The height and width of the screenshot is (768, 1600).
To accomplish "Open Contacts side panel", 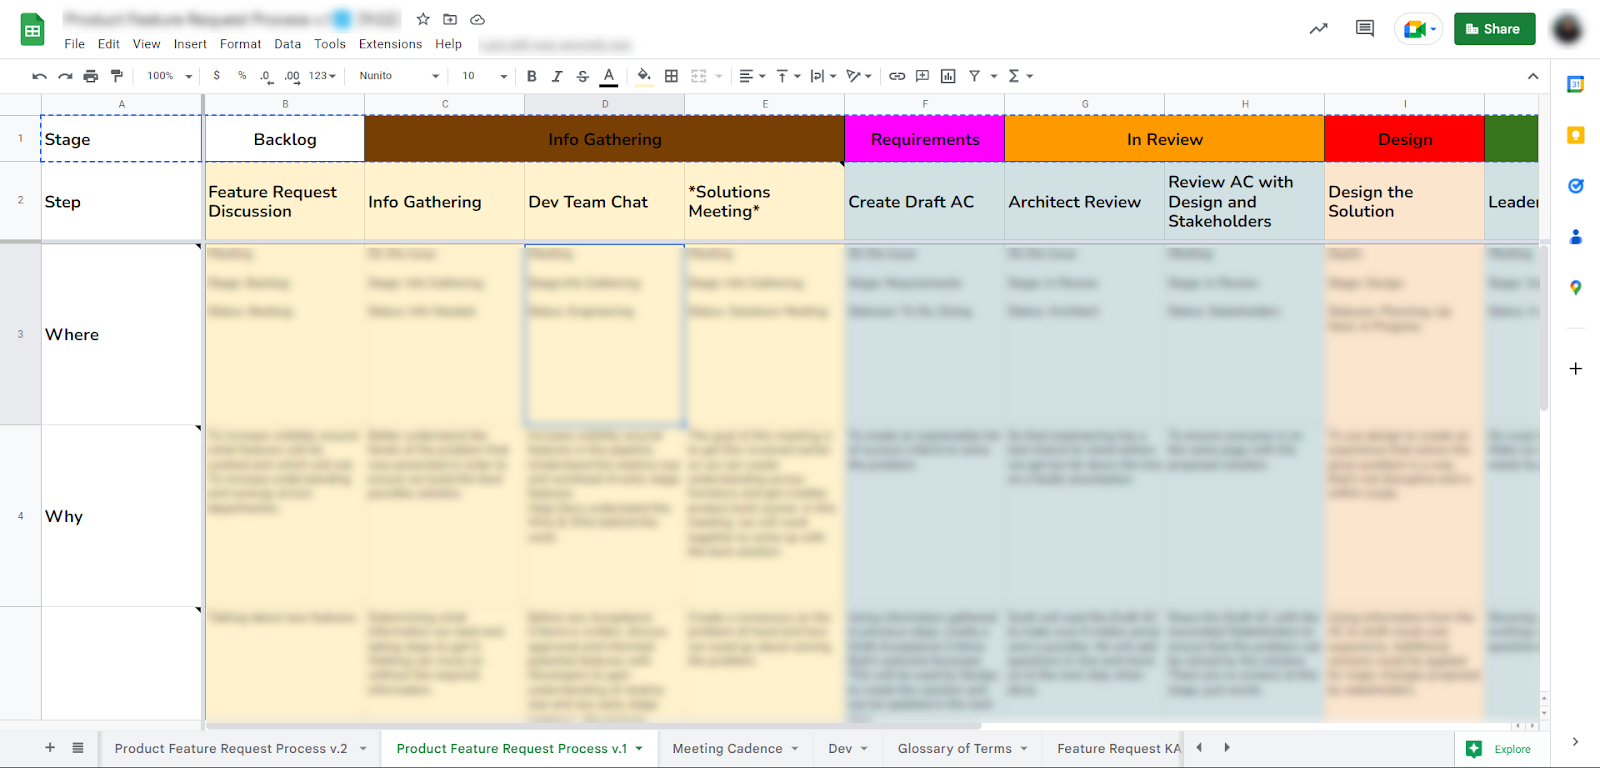I will tap(1576, 237).
